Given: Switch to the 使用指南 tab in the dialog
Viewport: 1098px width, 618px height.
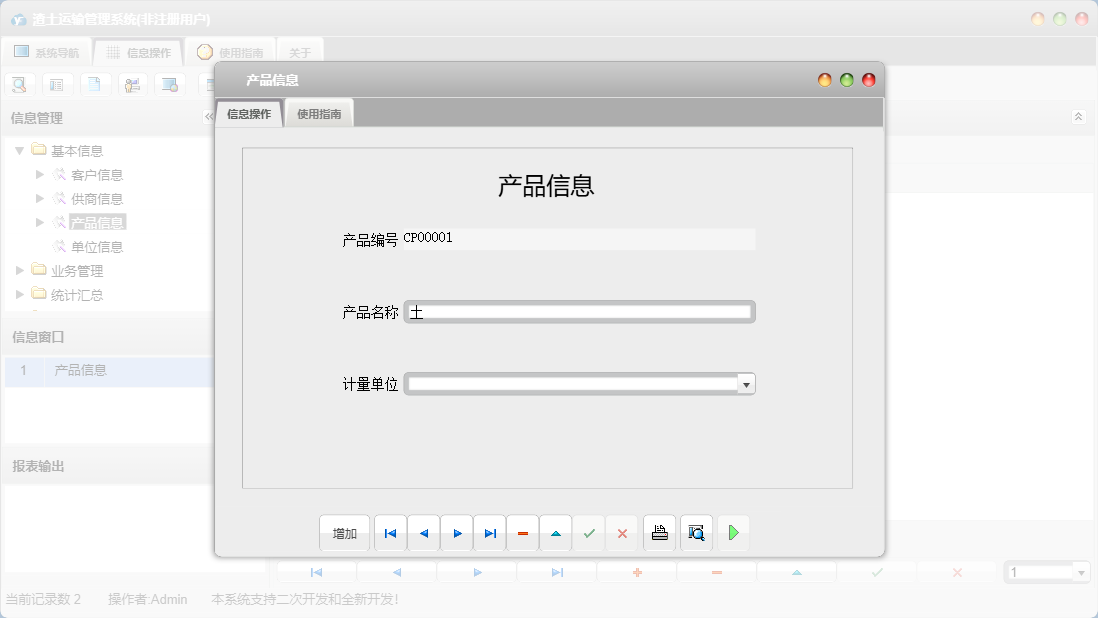Looking at the screenshot, I should [318, 112].
